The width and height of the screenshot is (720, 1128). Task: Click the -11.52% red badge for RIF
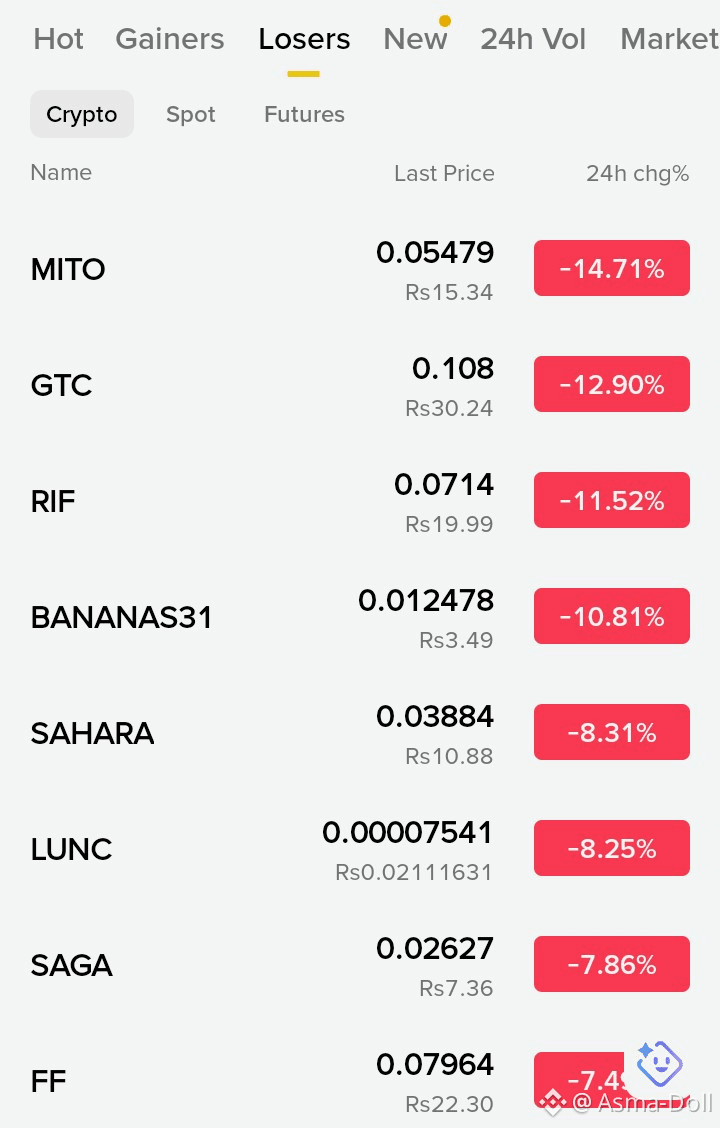611,500
